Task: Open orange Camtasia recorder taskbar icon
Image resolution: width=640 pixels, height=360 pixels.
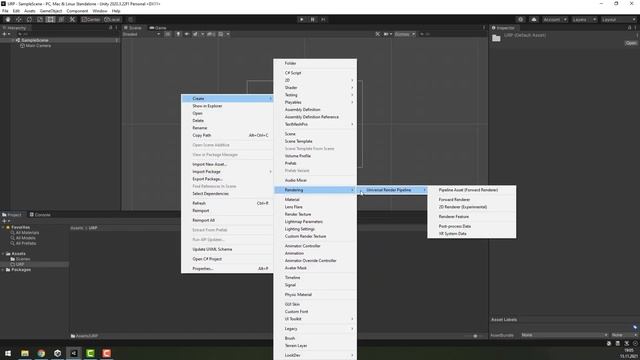Action: click(x=107, y=353)
